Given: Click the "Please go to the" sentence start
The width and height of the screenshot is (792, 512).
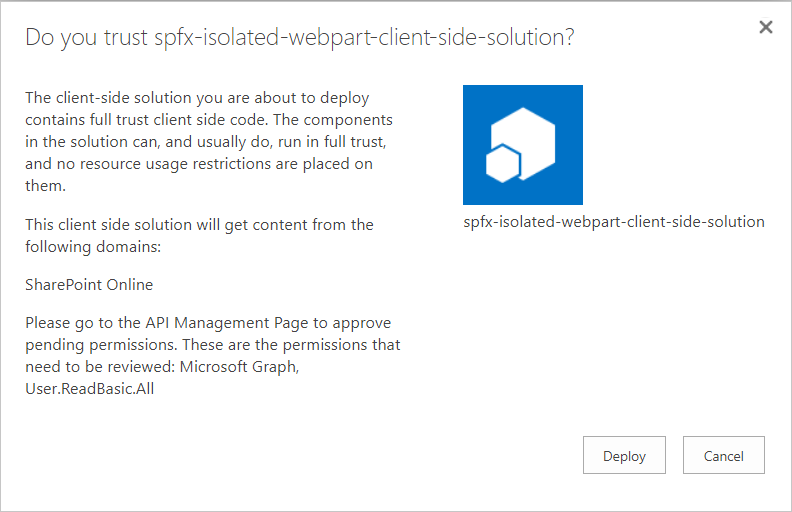Looking at the screenshot, I should [x=80, y=323].
